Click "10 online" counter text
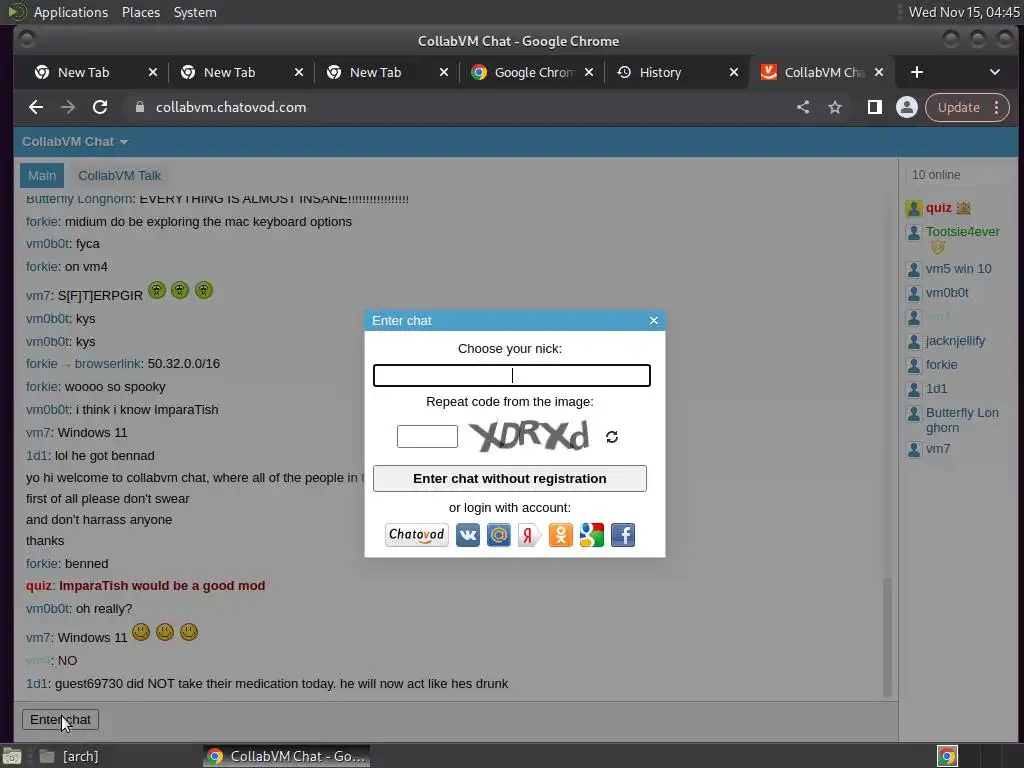This screenshot has height=768, width=1024. tap(936, 175)
